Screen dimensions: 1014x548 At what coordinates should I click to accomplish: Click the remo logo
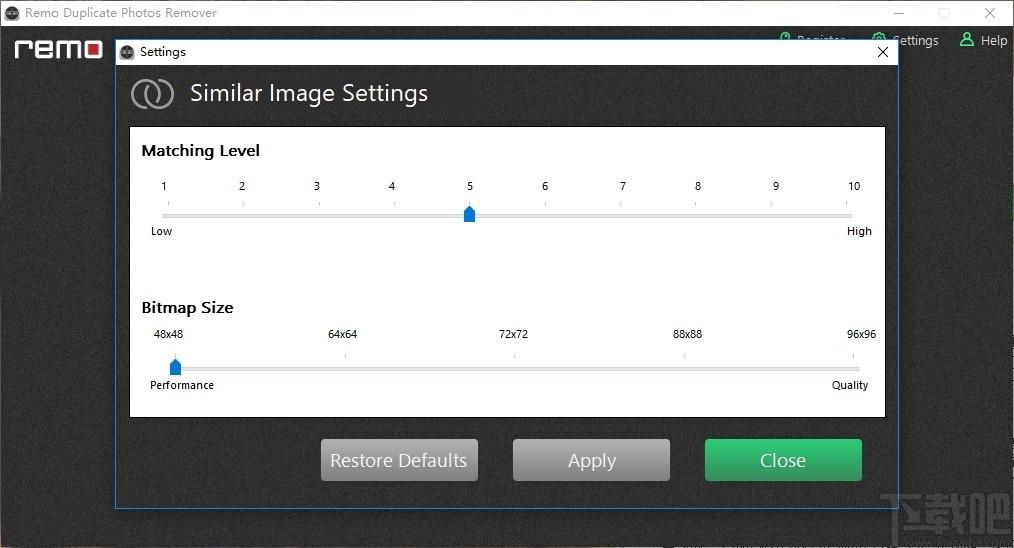58,49
